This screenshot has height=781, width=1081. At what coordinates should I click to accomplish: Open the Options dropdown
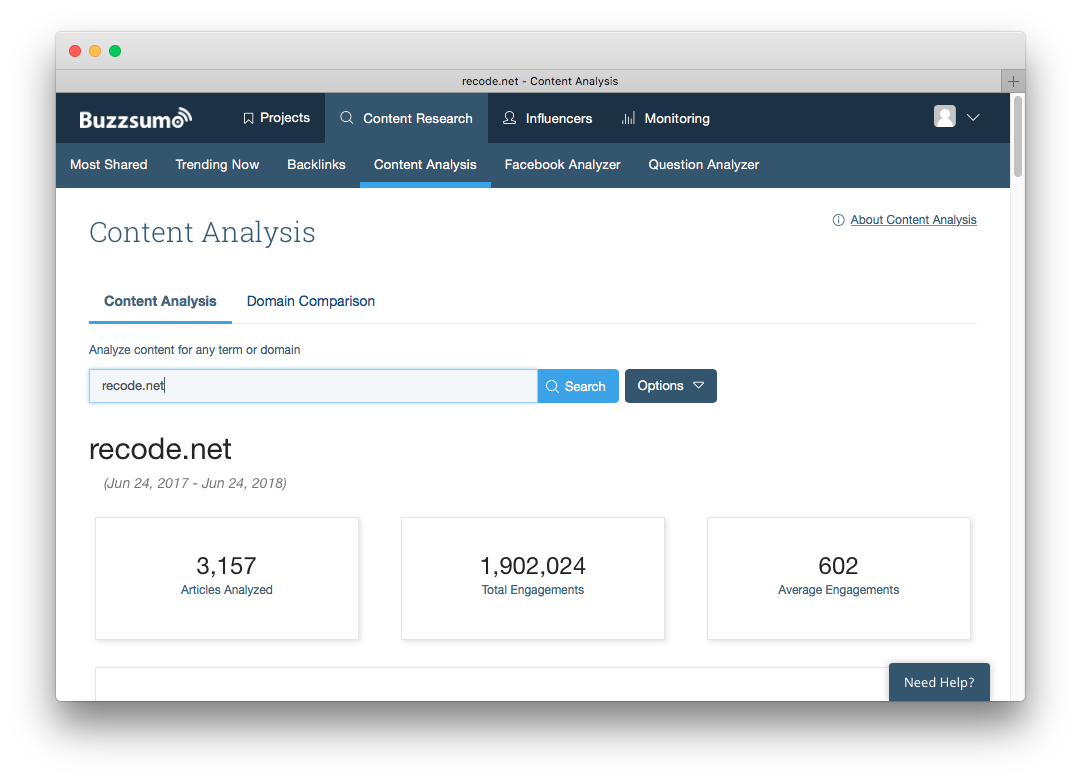pyautogui.click(x=671, y=386)
